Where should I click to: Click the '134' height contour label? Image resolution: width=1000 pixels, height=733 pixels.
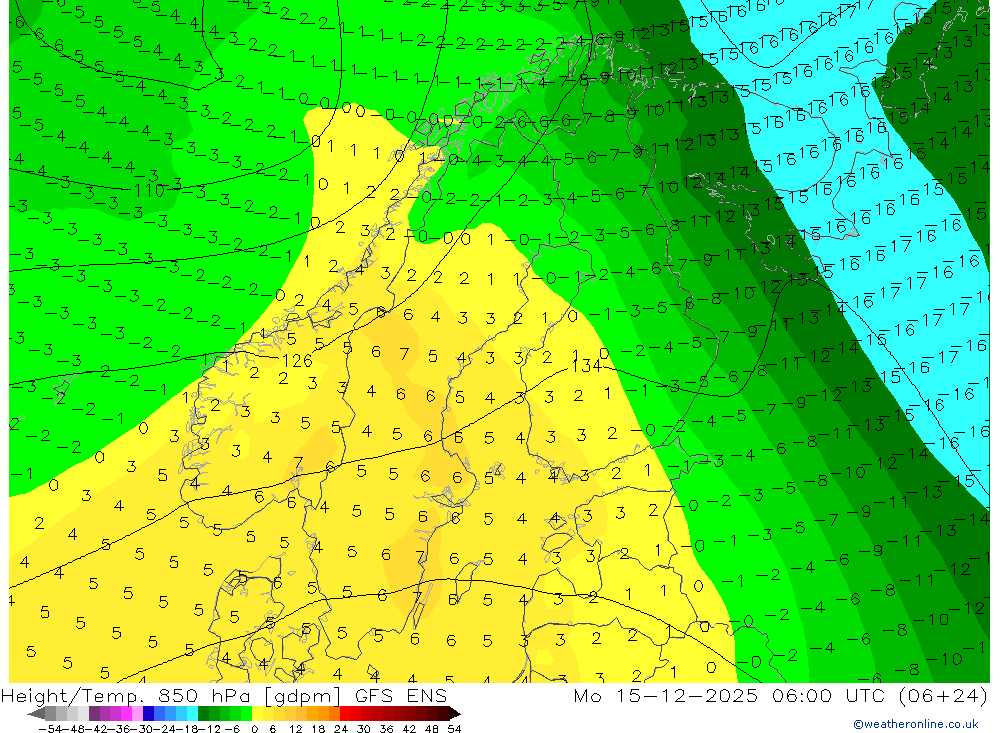click(586, 366)
